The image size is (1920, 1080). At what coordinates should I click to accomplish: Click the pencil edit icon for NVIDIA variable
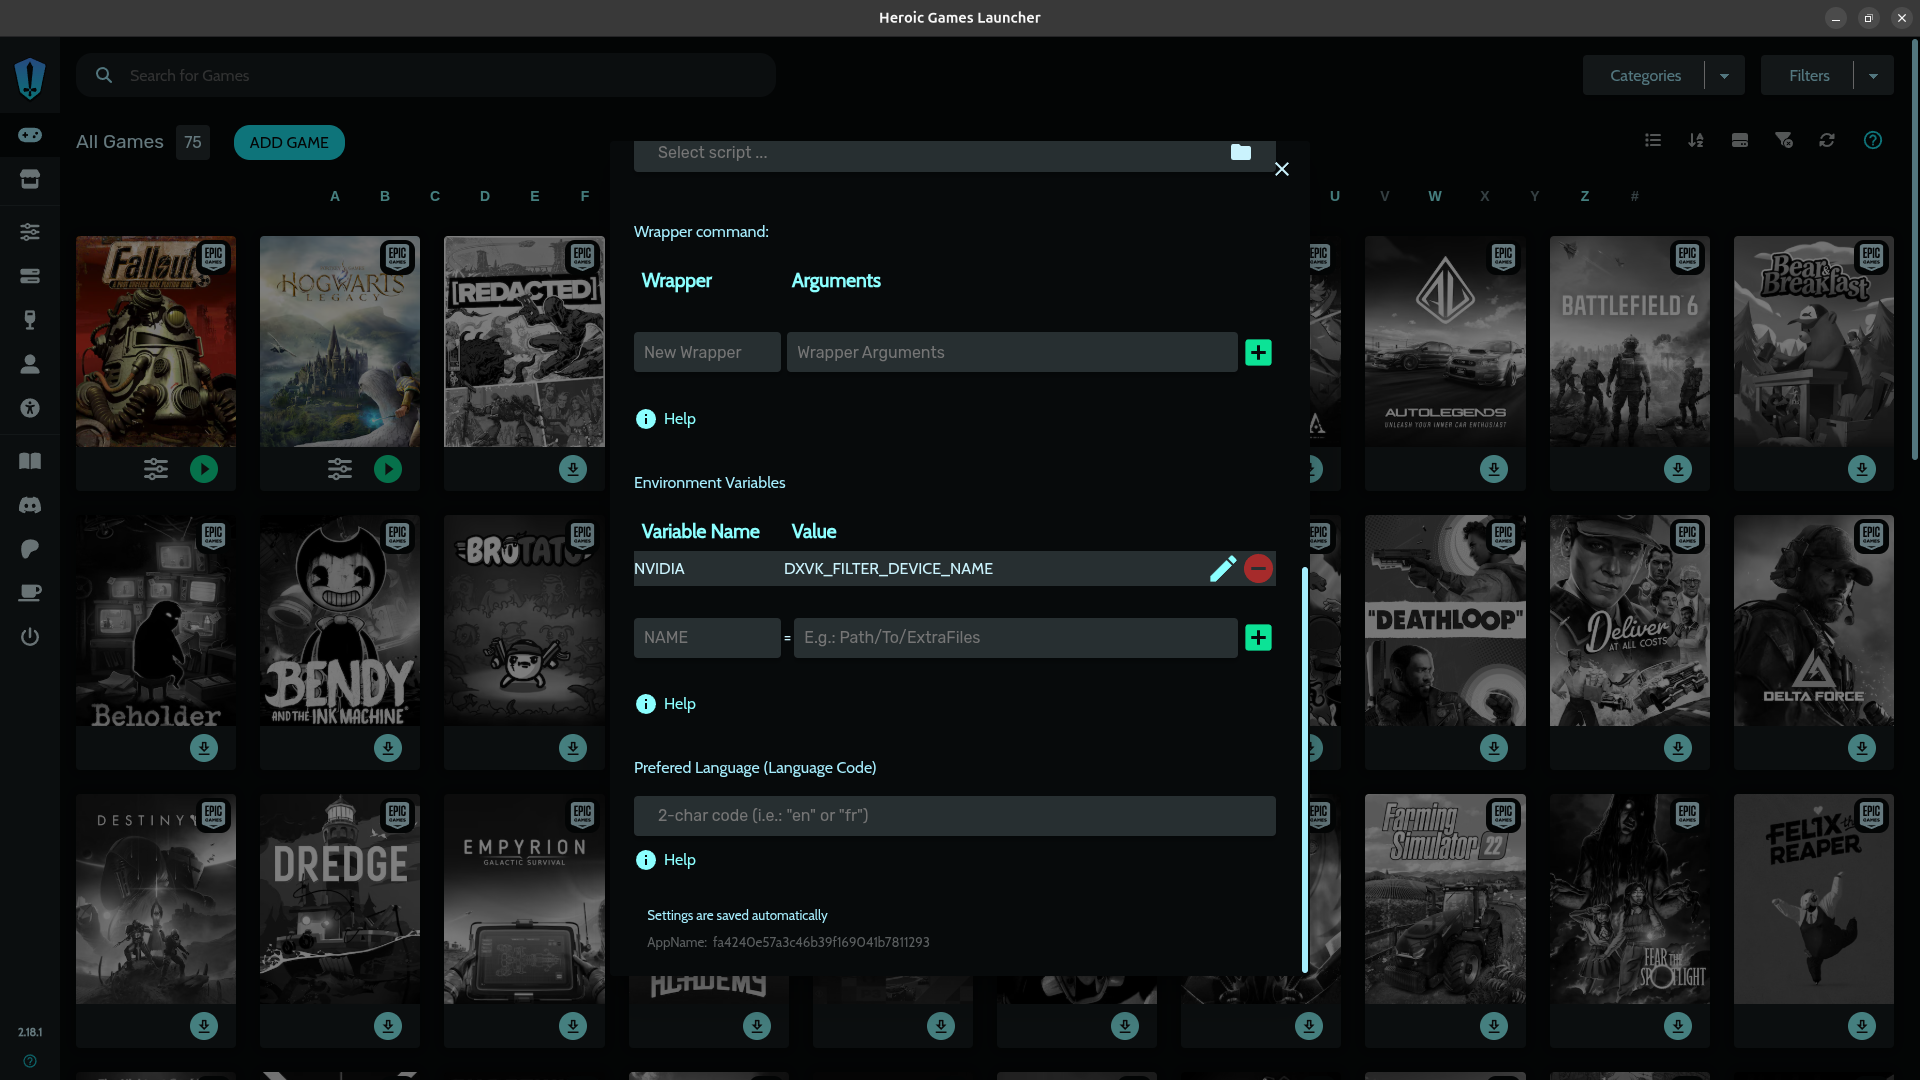click(x=1222, y=569)
